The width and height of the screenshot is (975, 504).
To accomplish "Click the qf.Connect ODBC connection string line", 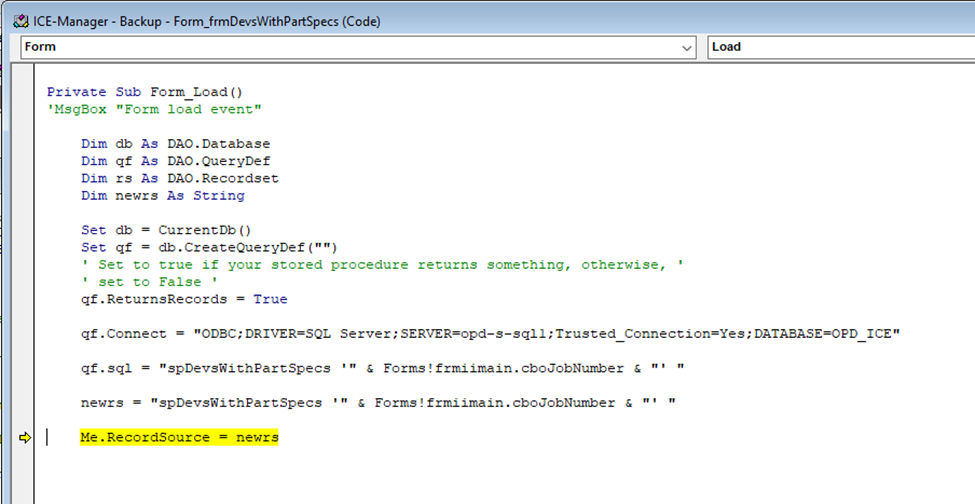I will tap(491, 334).
